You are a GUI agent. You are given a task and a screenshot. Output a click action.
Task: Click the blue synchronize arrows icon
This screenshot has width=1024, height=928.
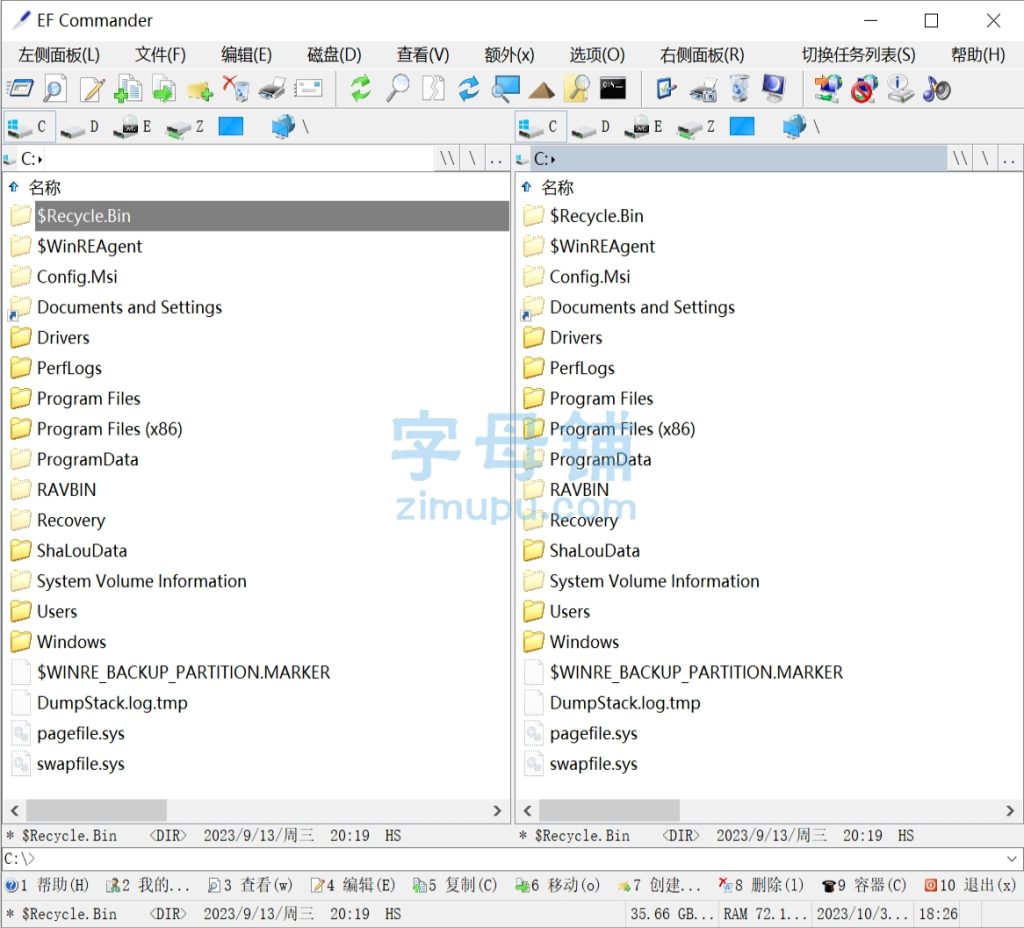point(469,89)
